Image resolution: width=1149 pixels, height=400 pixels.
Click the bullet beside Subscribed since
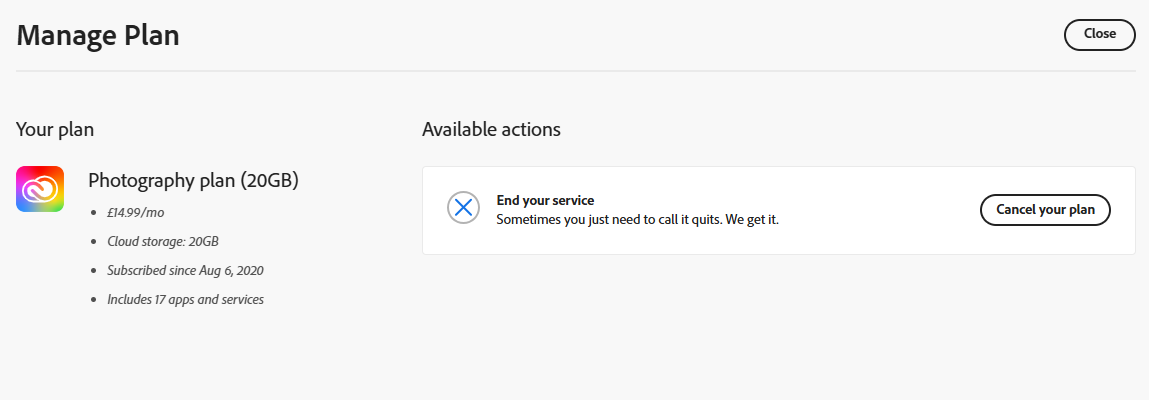[x=93, y=271]
